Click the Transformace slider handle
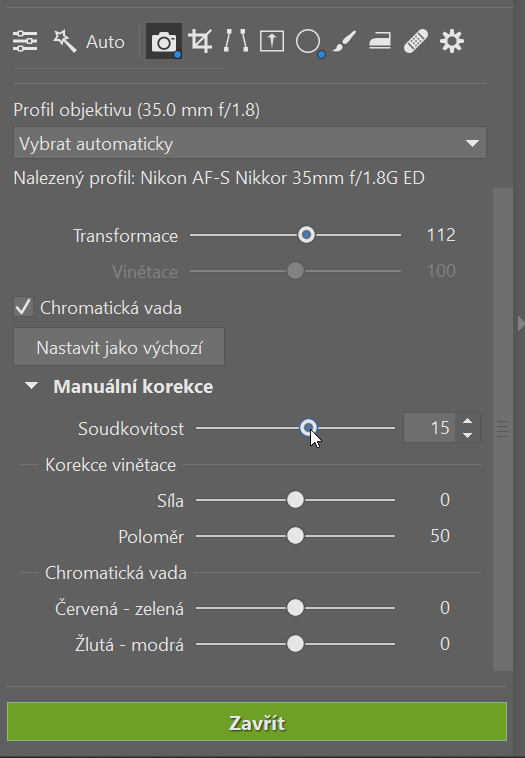Screen dimensions: 525x758 coord(306,235)
